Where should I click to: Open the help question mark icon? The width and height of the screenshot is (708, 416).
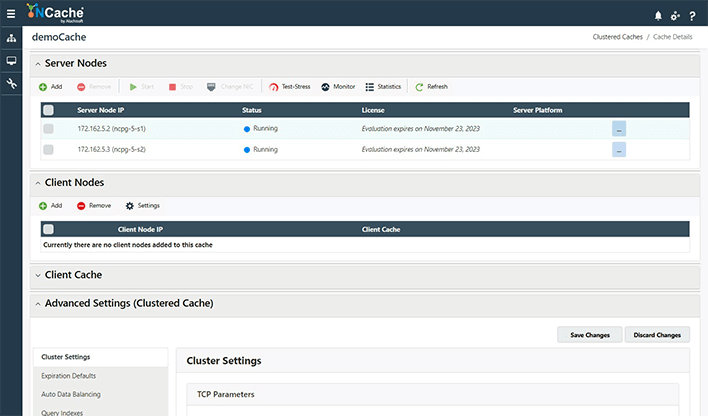click(x=692, y=16)
